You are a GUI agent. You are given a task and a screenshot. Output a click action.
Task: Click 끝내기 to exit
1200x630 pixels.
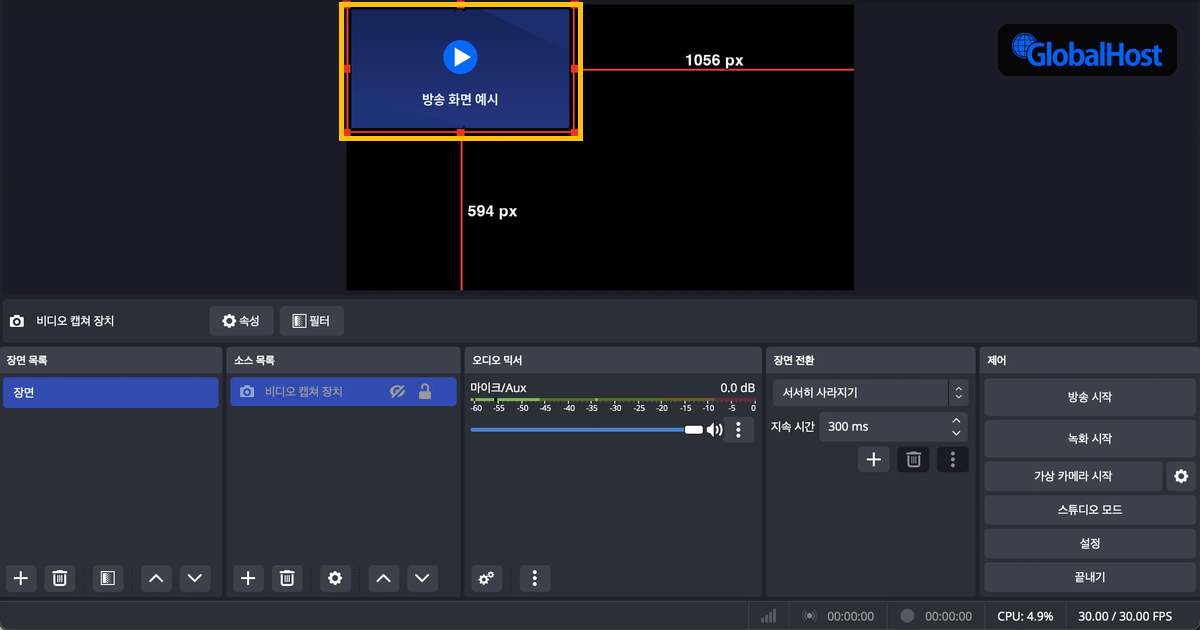click(1090, 577)
